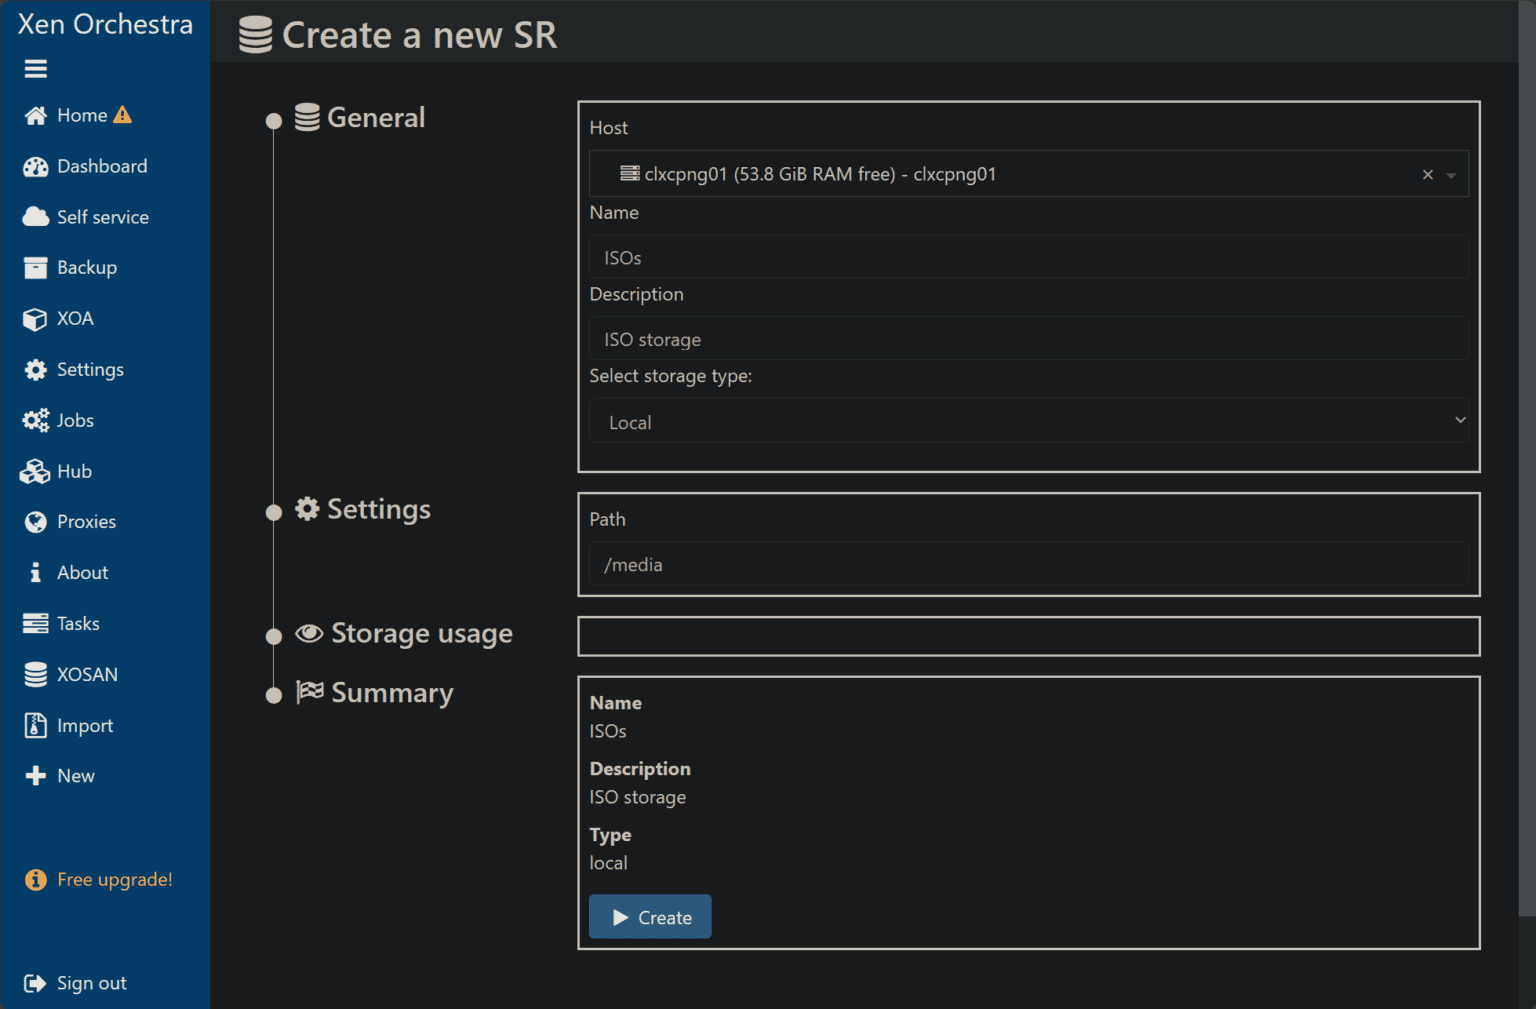The image size is (1536, 1009).
Task: Open the XOA page
Action: pyautogui.click(x=76, y=318)
